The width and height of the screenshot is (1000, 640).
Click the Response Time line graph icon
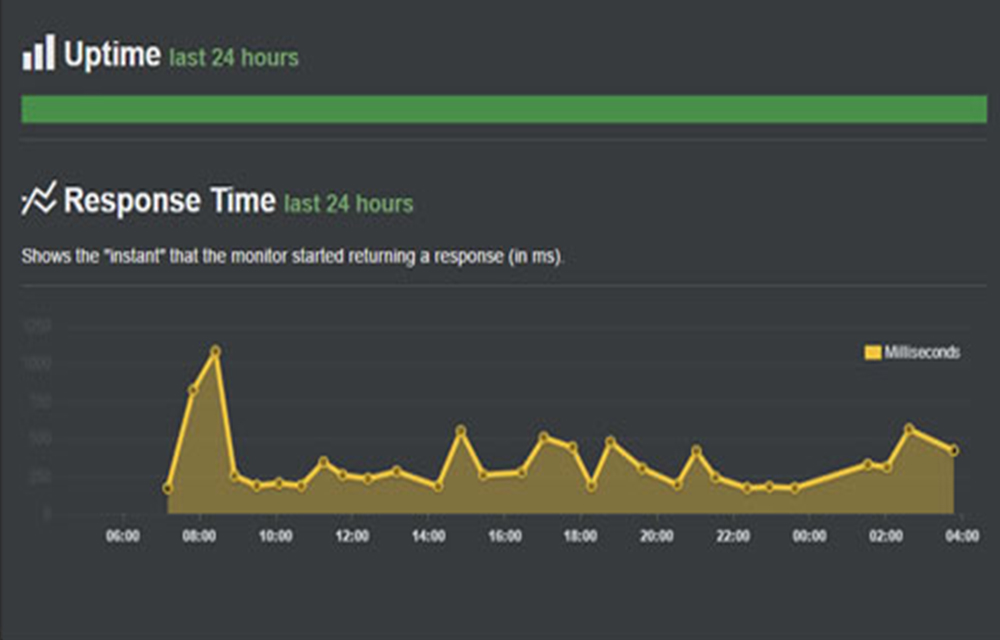tap(39, 198)
